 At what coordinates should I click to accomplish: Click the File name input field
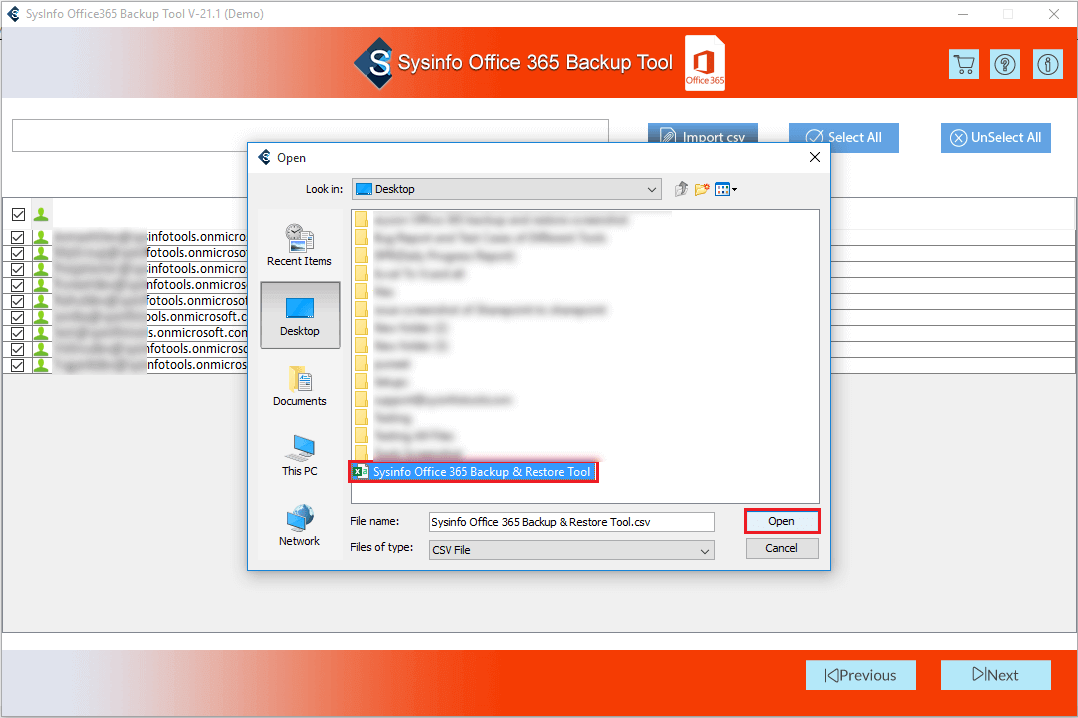[x=571, y=522]
